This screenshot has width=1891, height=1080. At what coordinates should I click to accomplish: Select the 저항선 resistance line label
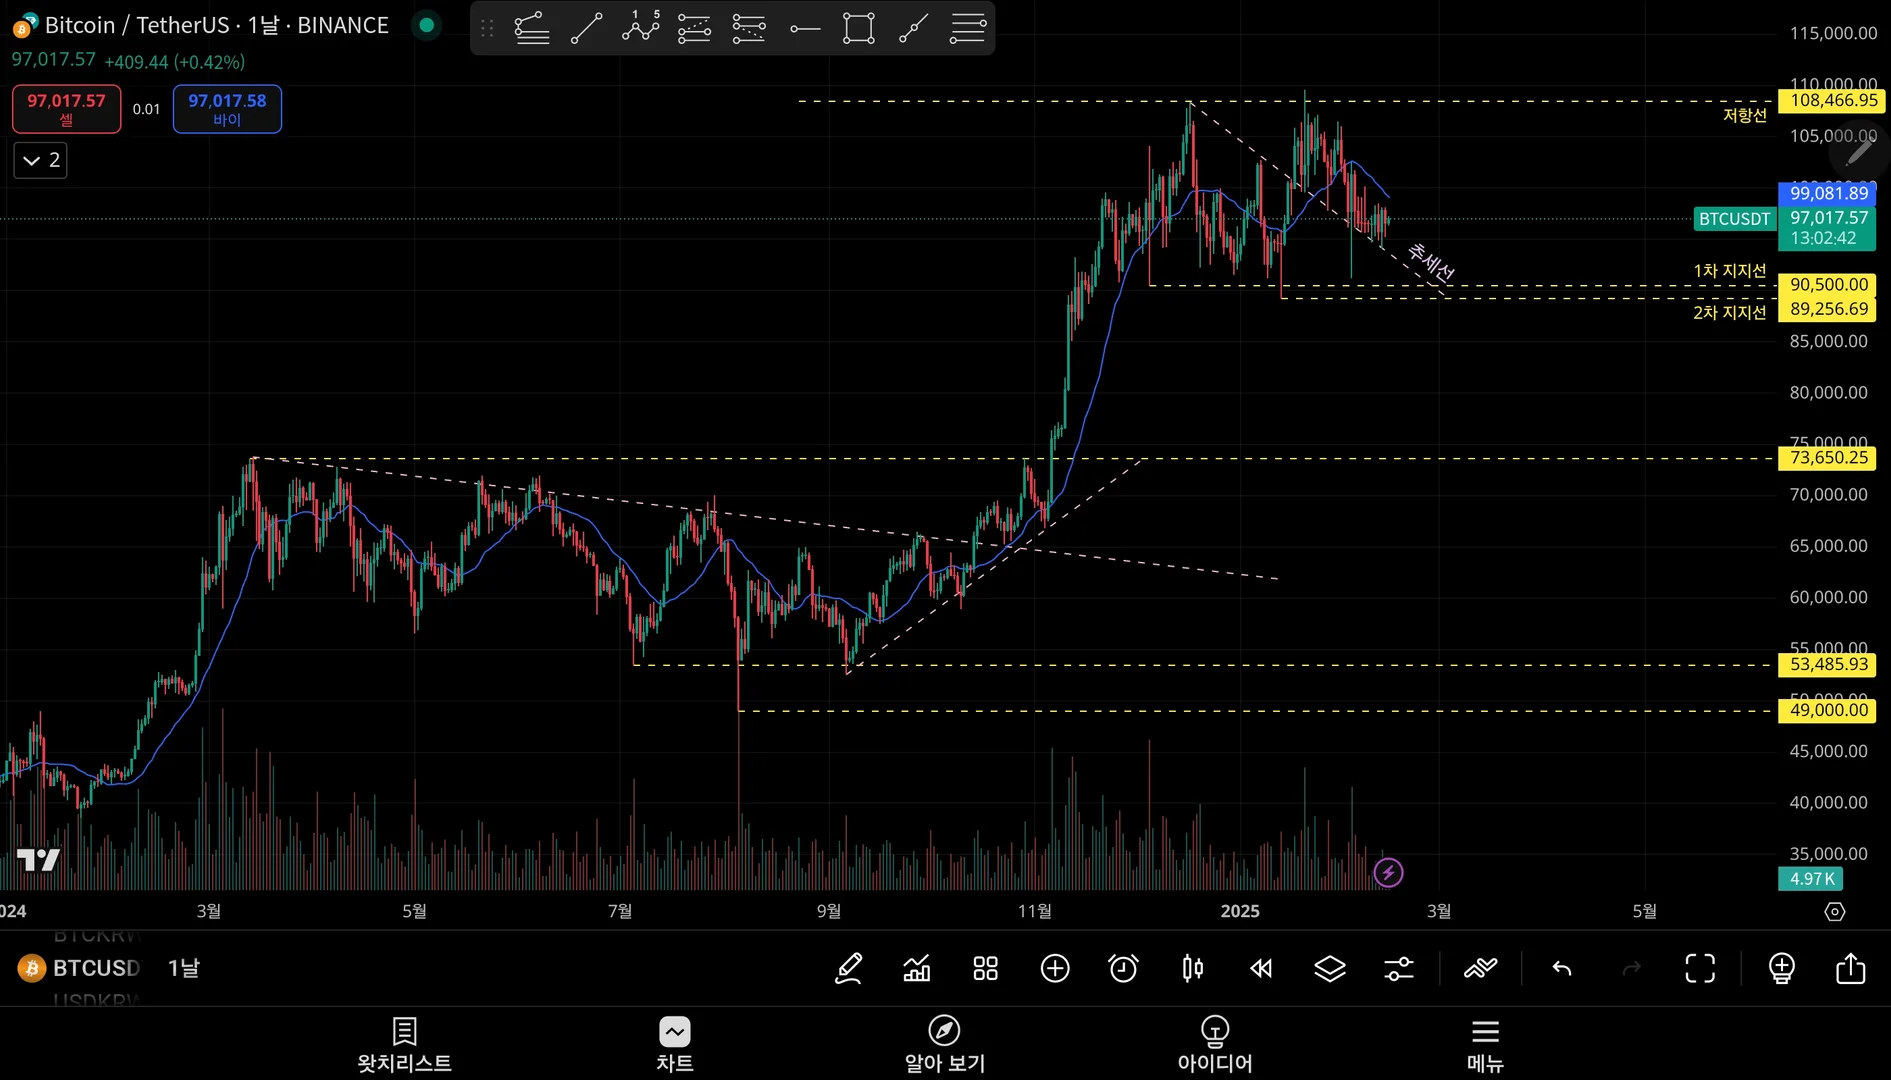tap(1745, 116)
